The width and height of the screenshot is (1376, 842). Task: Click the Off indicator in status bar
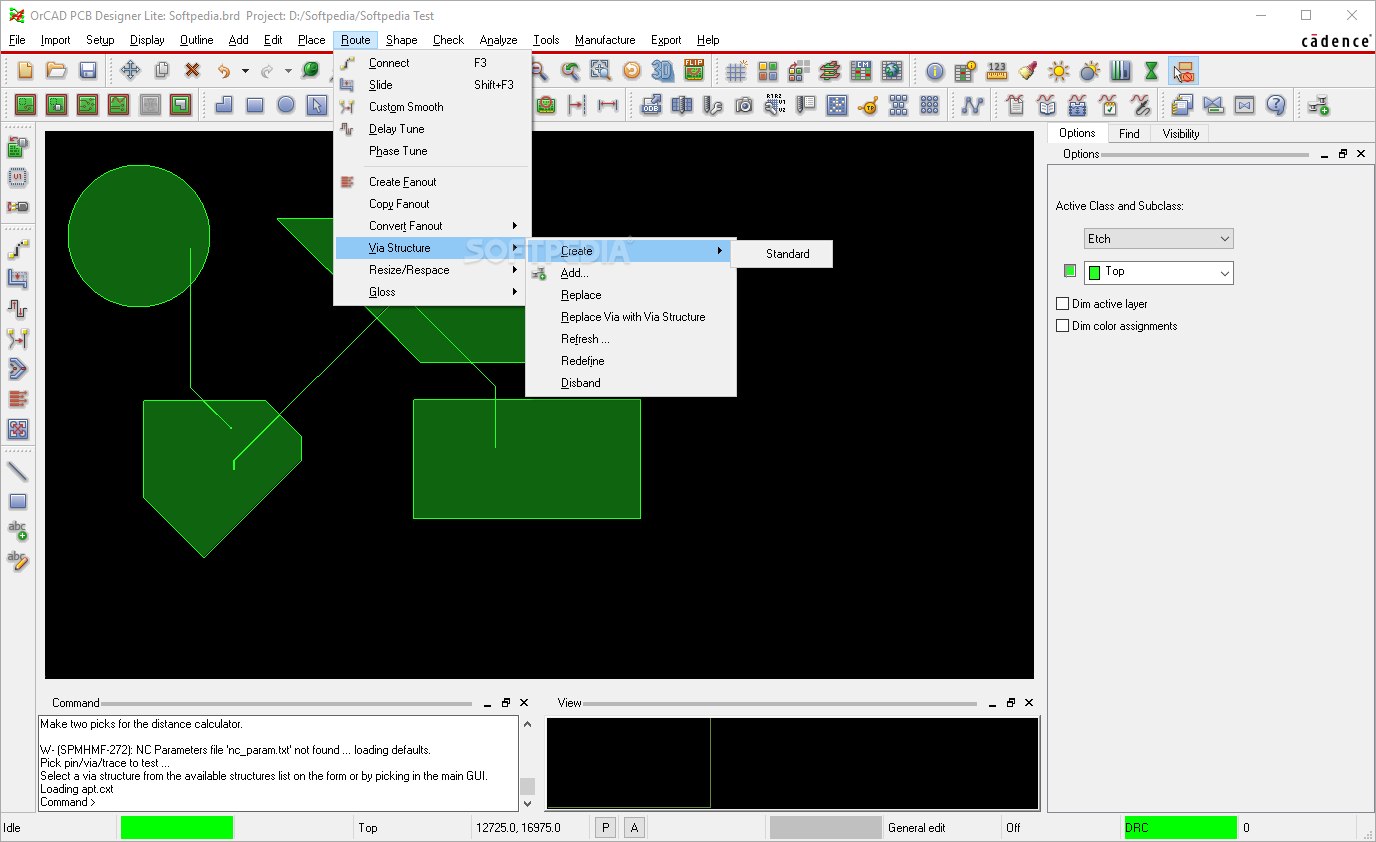[1014, 828]
